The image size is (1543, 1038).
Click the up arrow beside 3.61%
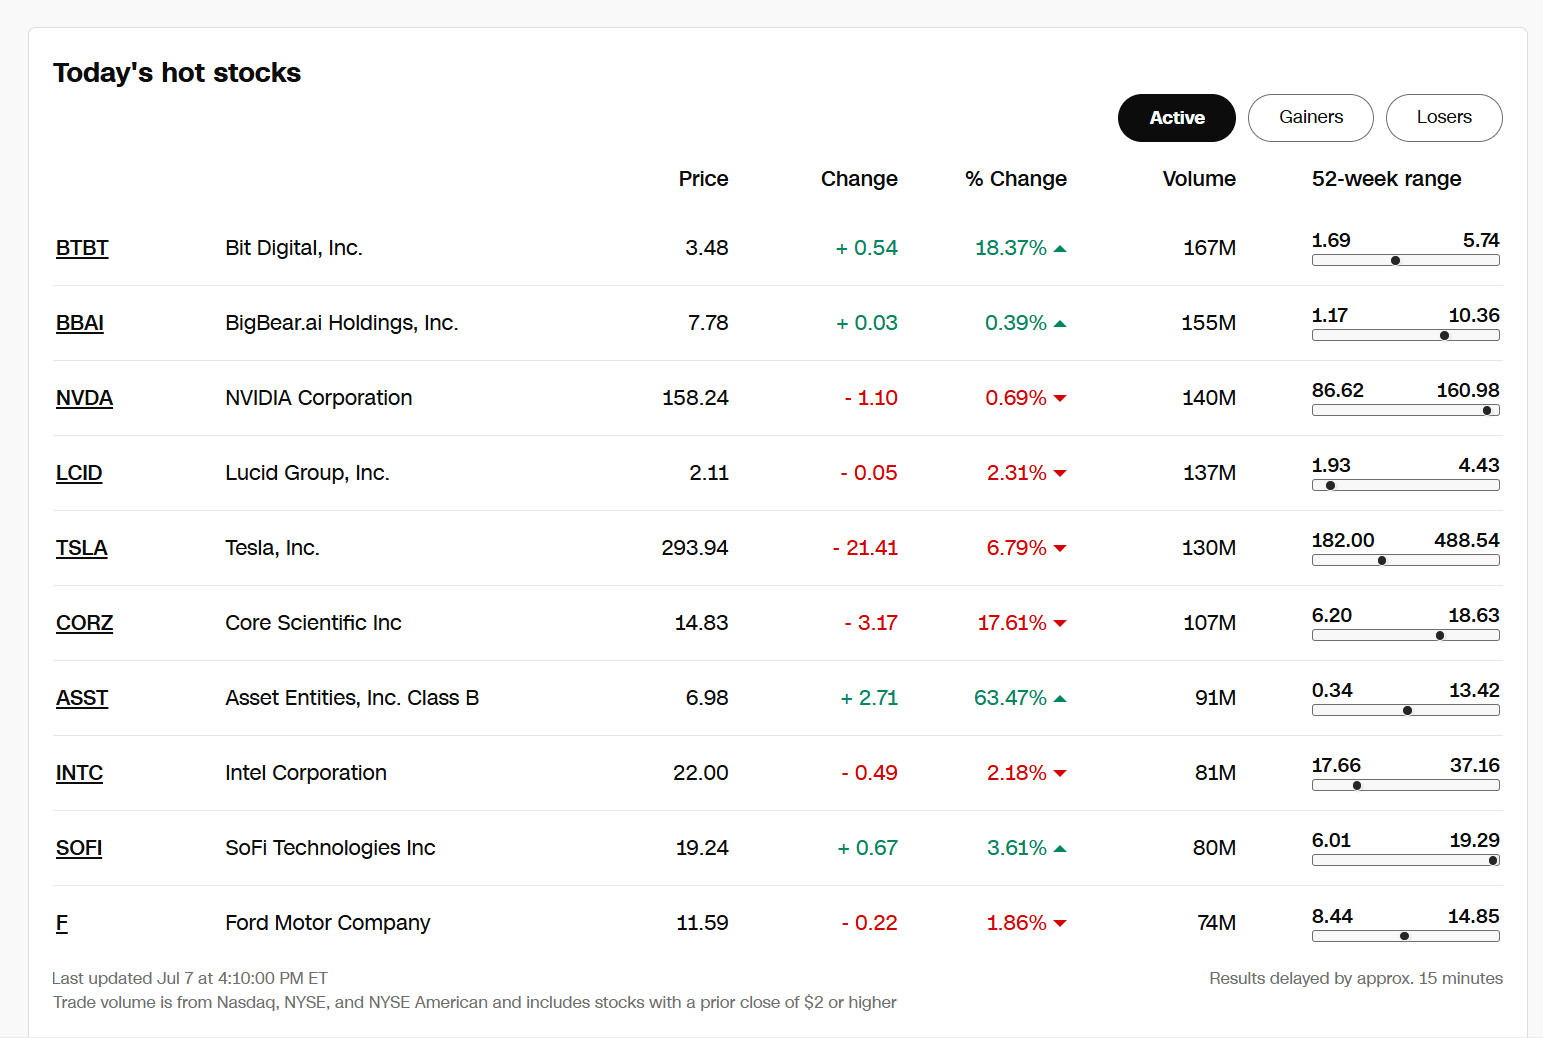(x=1060, y=848)
